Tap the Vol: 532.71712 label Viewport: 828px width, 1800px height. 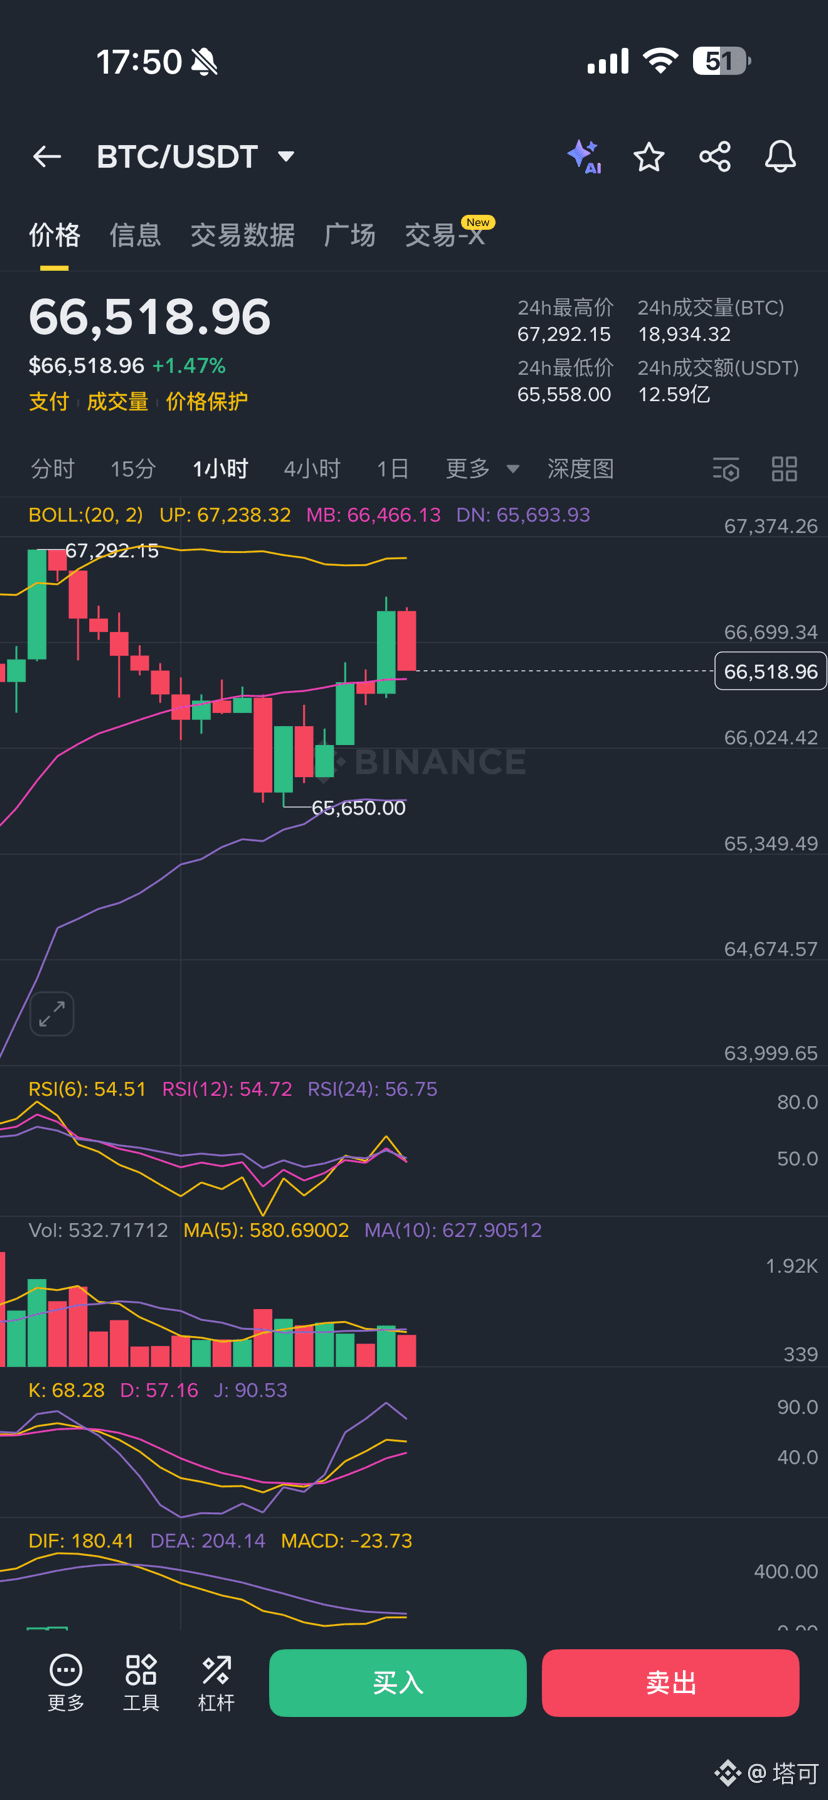98,1230
